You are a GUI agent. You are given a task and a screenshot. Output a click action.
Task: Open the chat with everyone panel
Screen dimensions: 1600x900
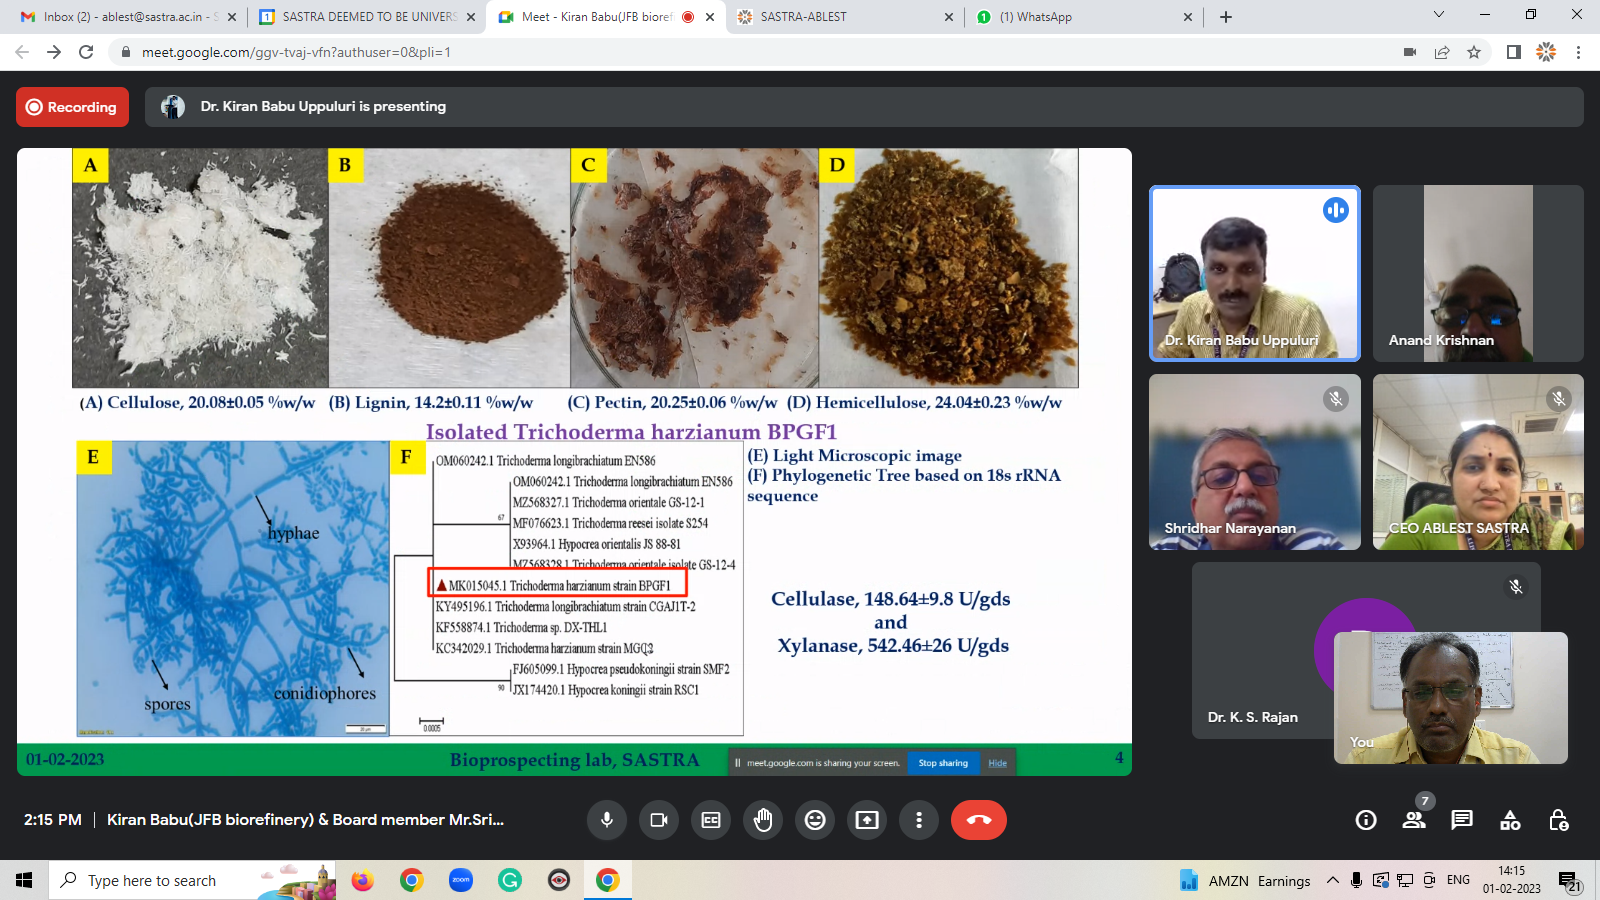coord(1462,820)
